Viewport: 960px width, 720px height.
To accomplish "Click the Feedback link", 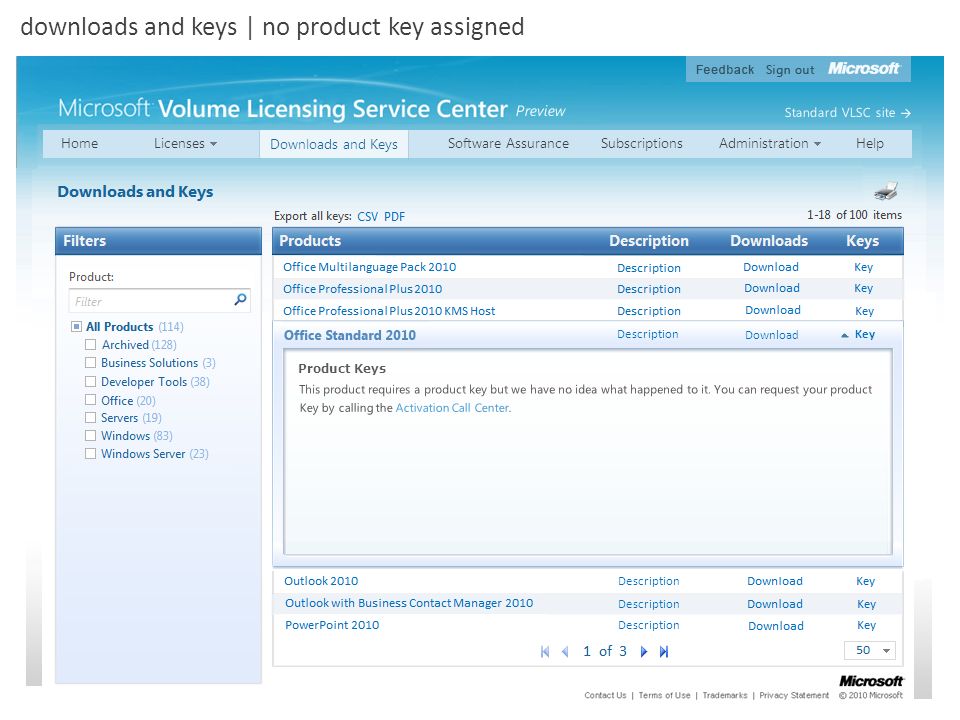I will click(x=725, y=70).
